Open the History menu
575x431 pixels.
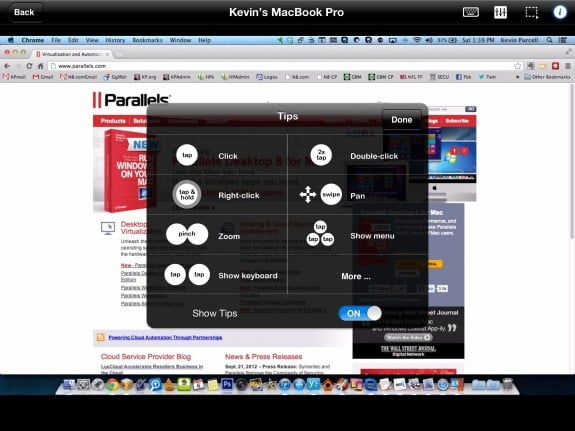pyautogui.click(x=115, y=40)
